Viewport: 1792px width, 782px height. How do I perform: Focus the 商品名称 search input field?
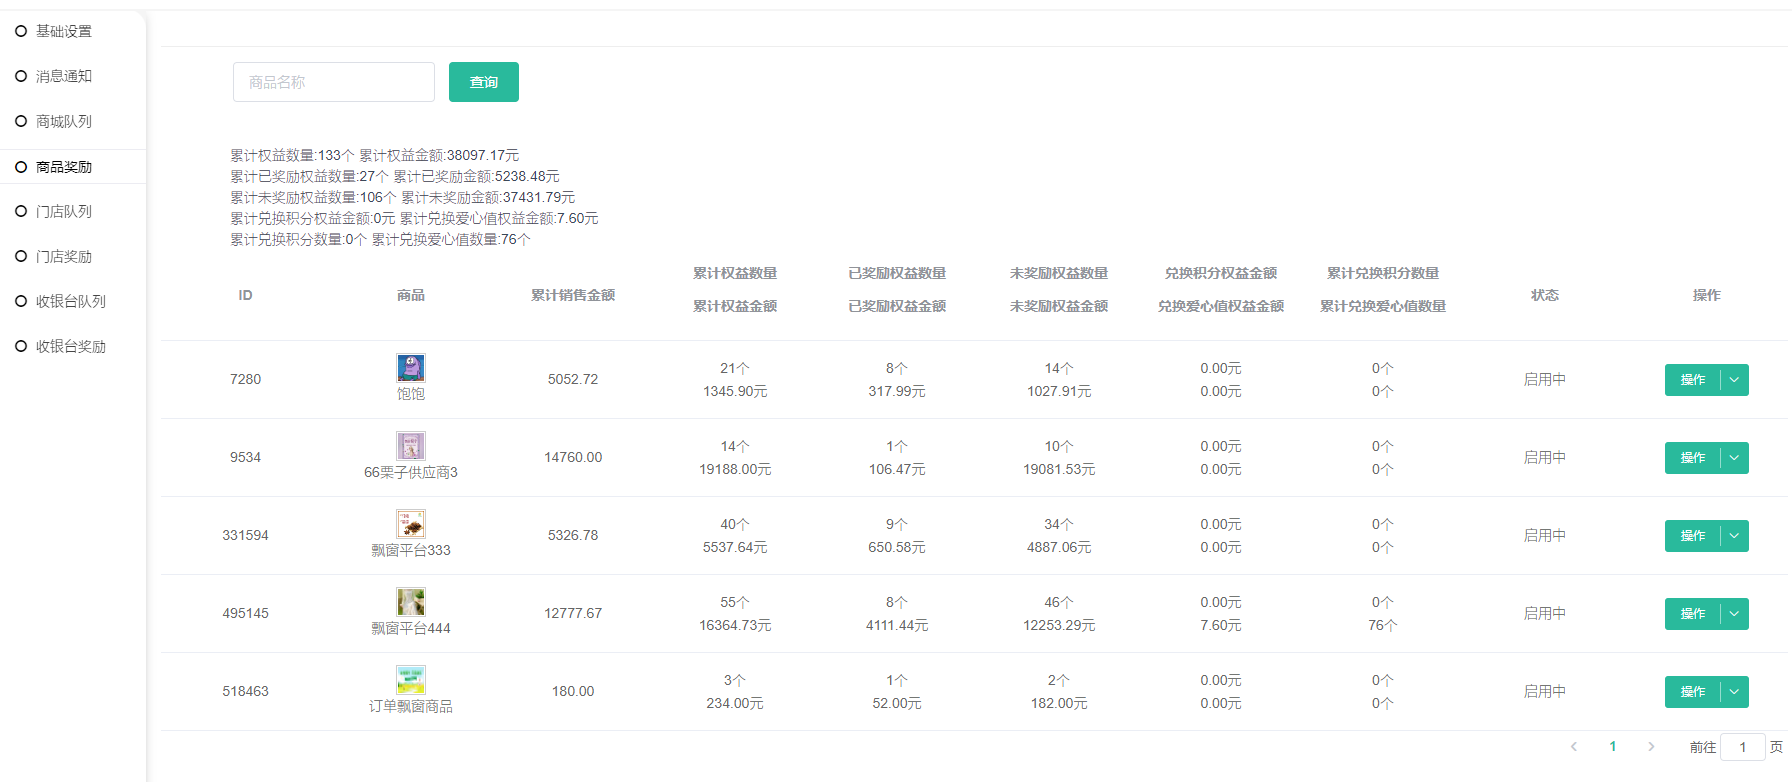click(333, 82)
